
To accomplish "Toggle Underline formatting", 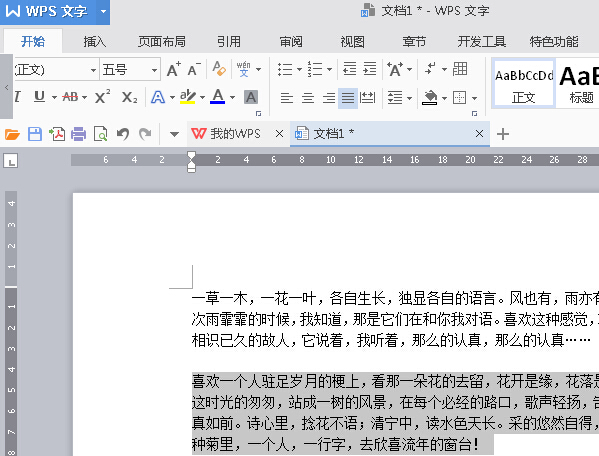I will pyautogui.click(x=39, y=97).
